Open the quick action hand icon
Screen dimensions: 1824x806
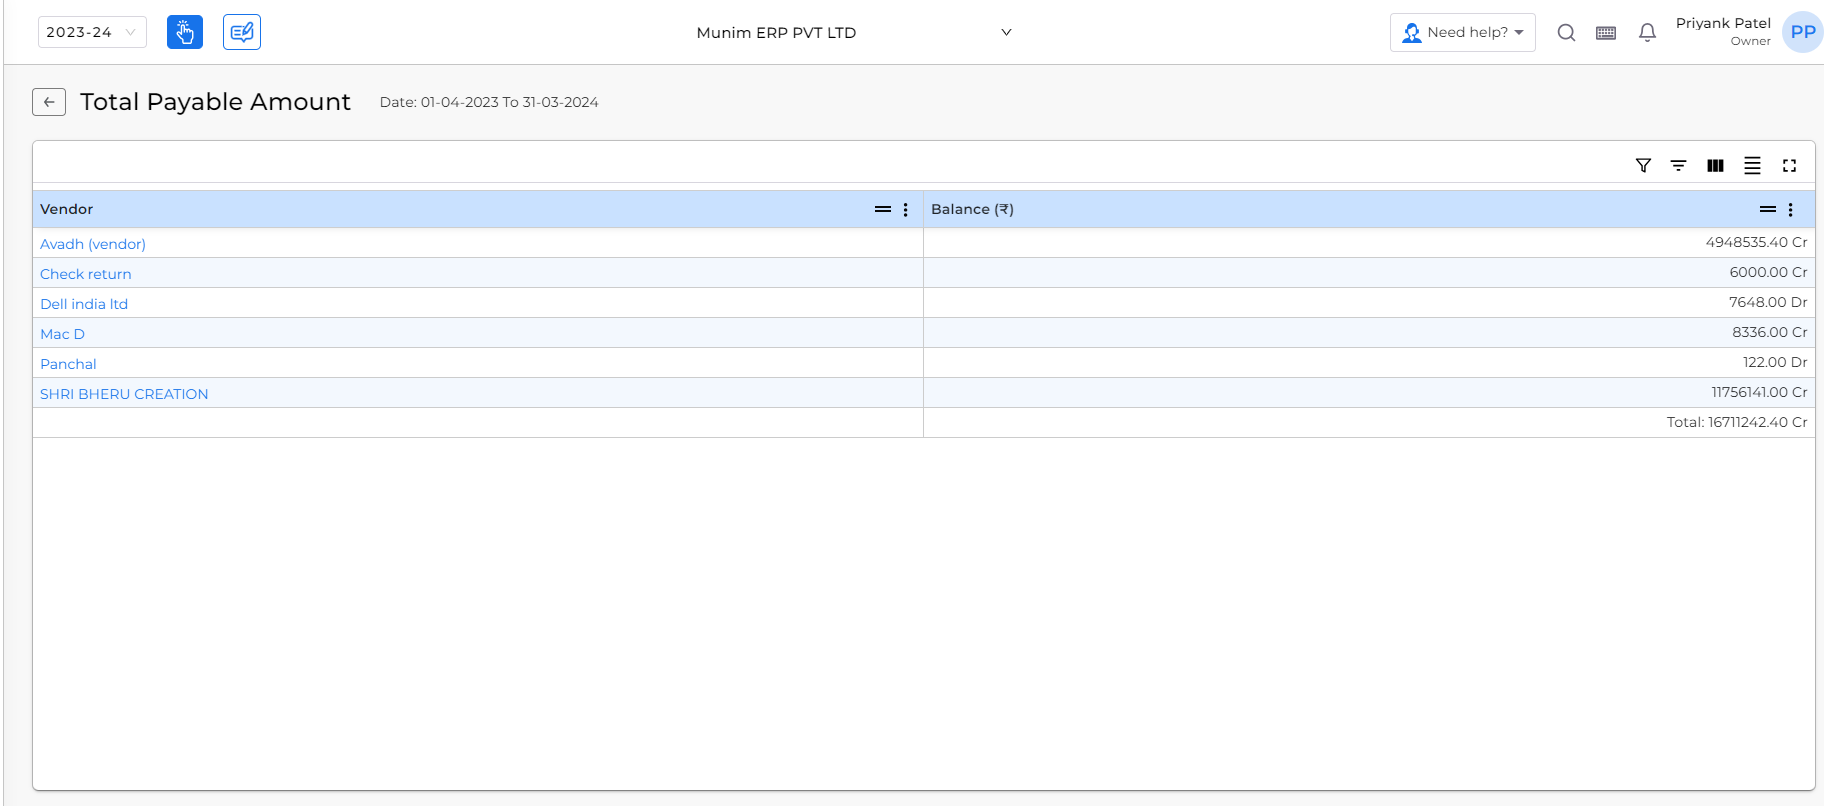coord(185,32)
